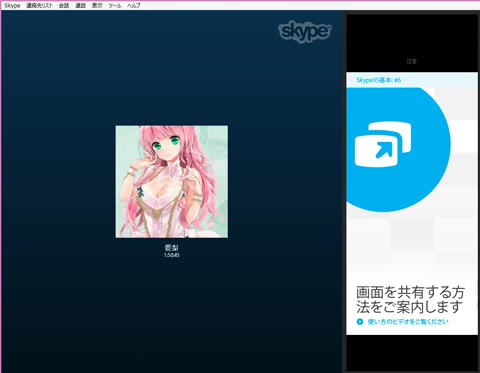Open the 通話 (Call) menu

tap(80, 6)
